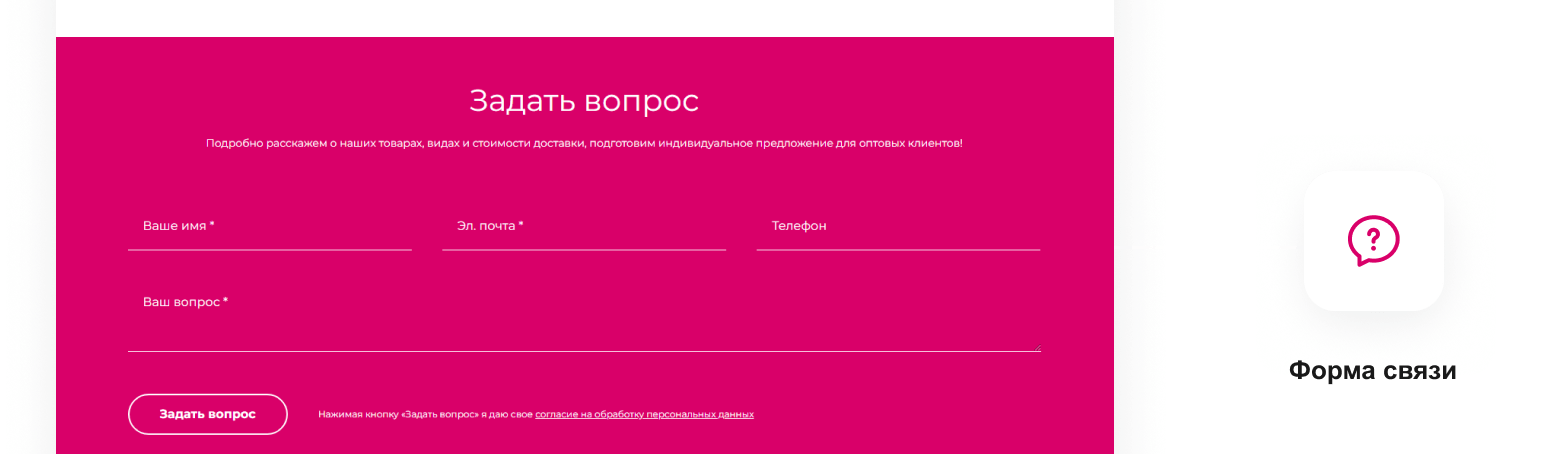Click the required asterisk next to Эл. почта

[x=521, y=225]
